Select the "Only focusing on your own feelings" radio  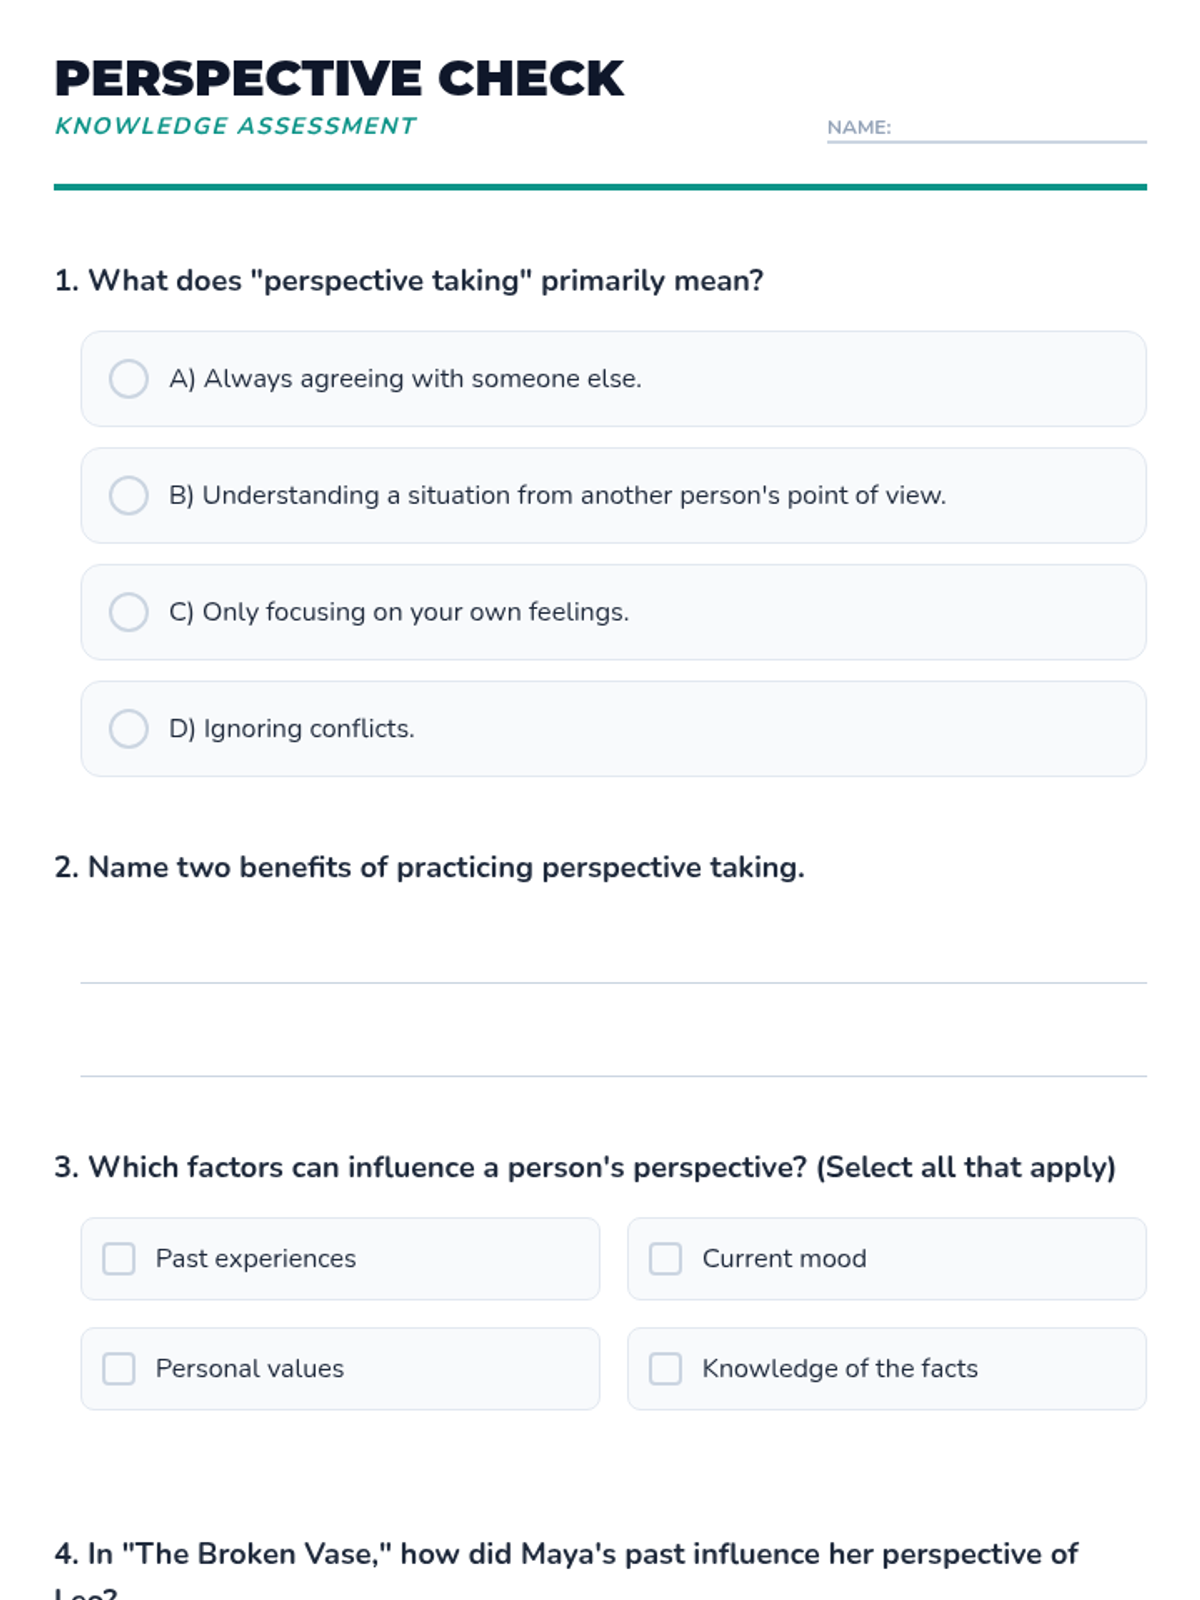coord(129,612)
